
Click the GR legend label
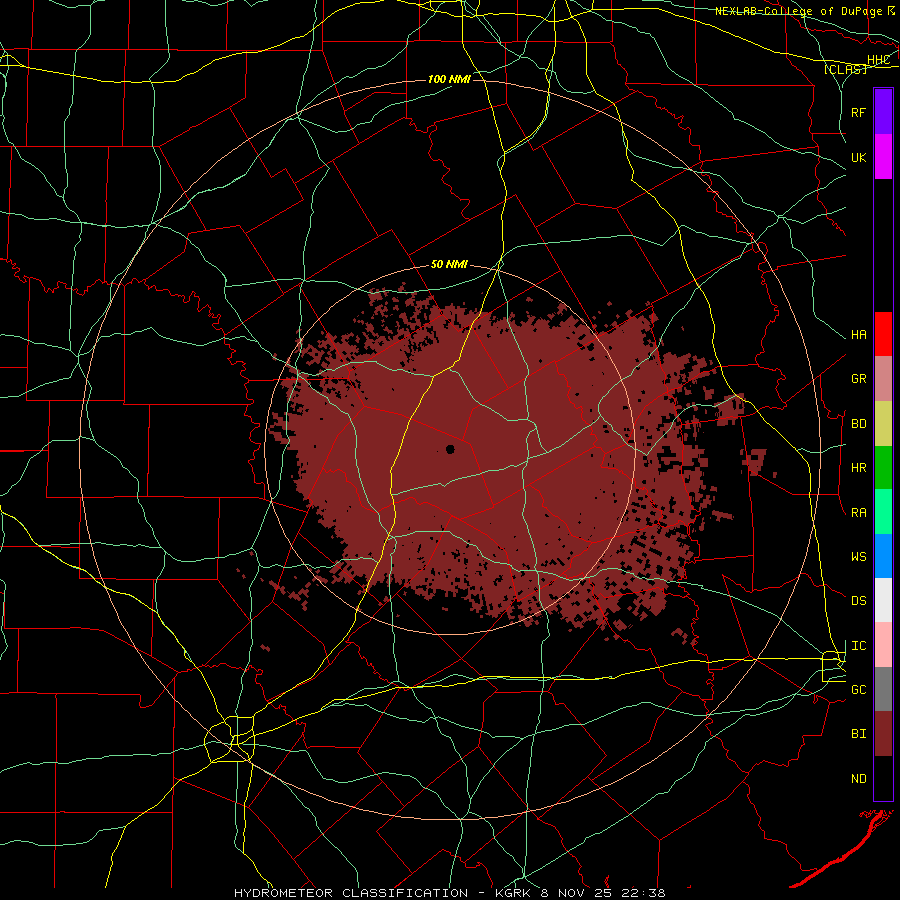click(x=859, y=379)
